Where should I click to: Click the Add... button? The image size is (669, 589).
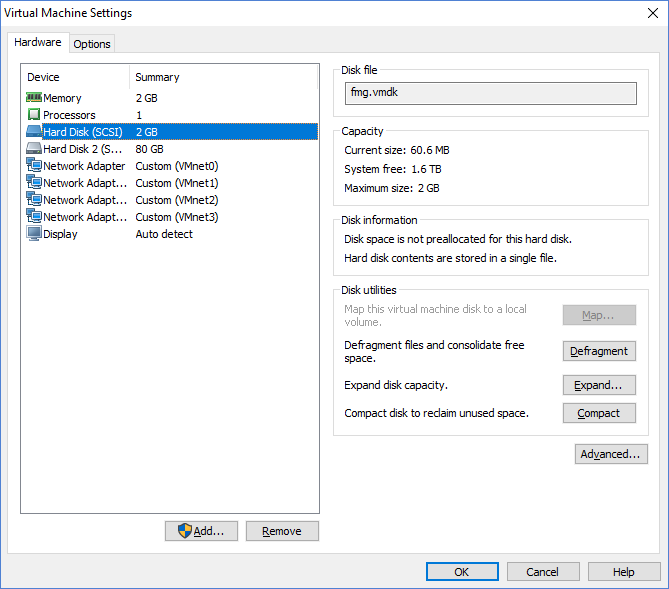(201, 531)
